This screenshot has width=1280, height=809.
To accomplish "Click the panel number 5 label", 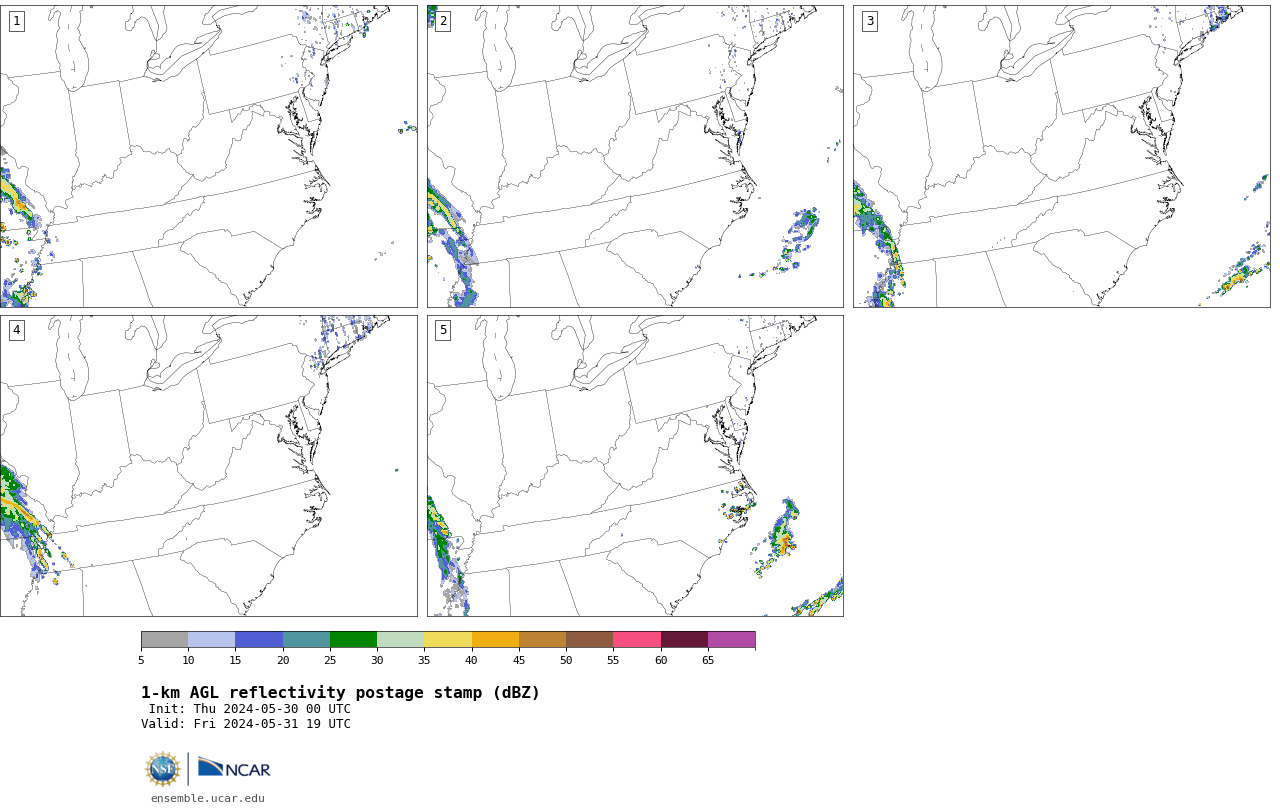I will click(443, 330).
